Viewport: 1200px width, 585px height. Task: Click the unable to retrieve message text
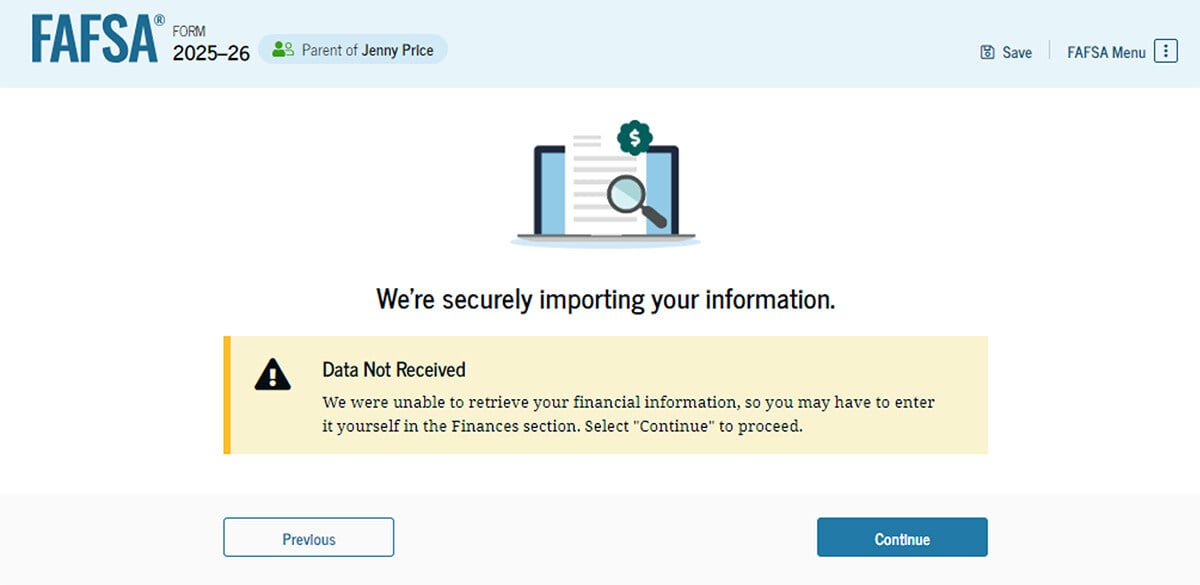click(x=628, y=414)
